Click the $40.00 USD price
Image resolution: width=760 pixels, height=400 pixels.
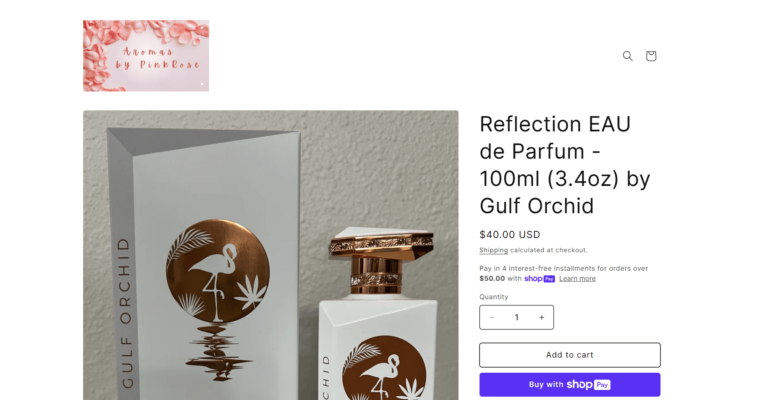click(510, 235)
